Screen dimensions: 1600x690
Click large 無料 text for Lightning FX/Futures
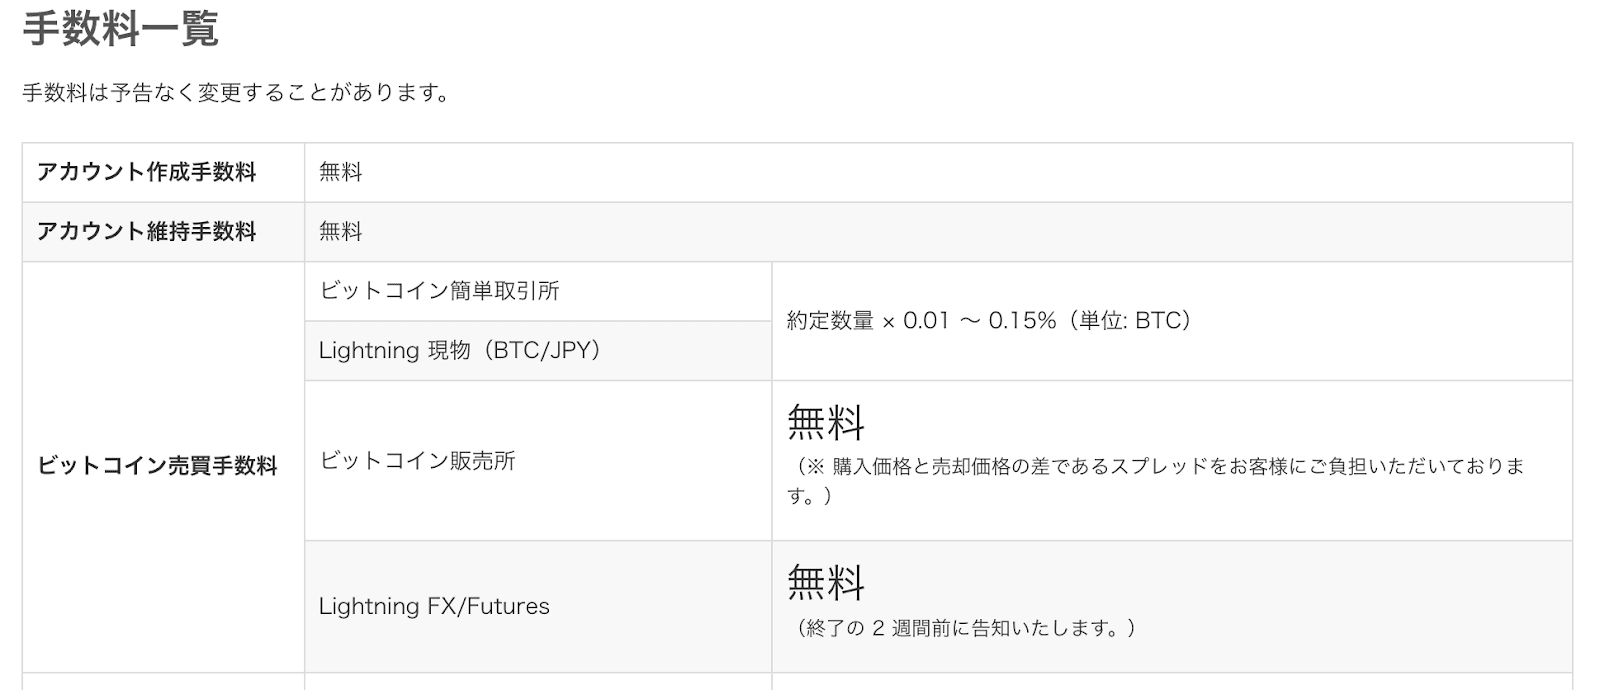point(826,582)
